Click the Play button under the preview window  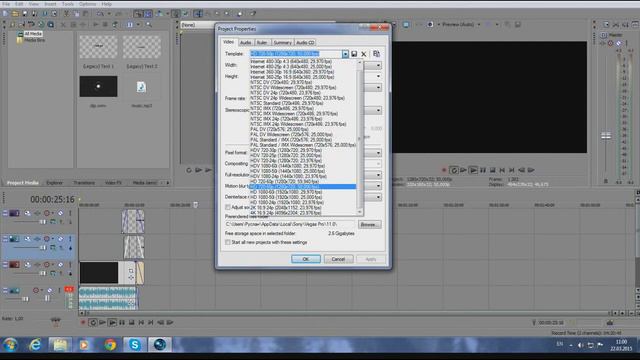point(473,170)
